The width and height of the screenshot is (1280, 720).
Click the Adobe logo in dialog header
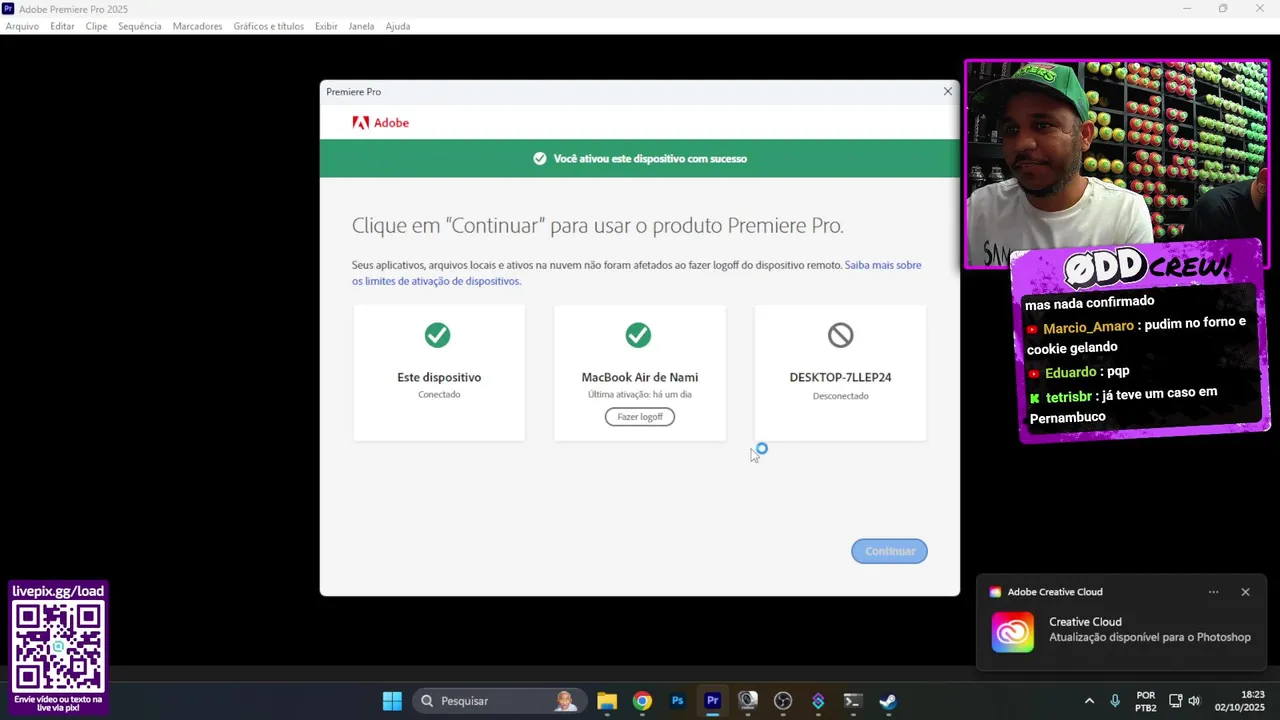coord(380,123)
